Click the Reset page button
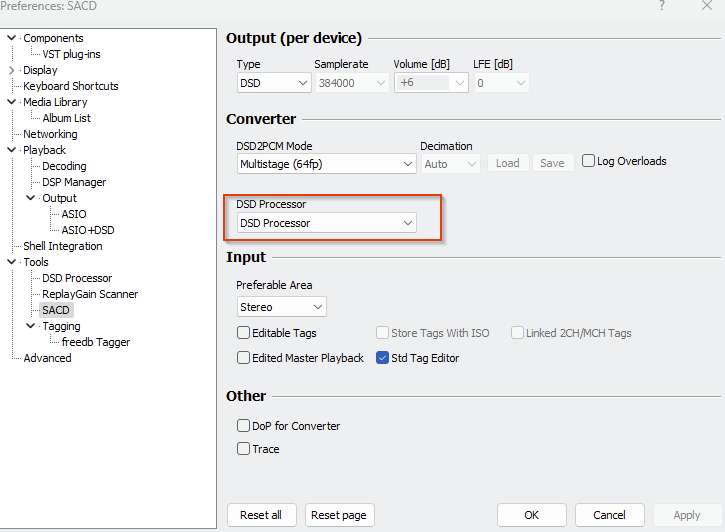 tap(339, 515)
